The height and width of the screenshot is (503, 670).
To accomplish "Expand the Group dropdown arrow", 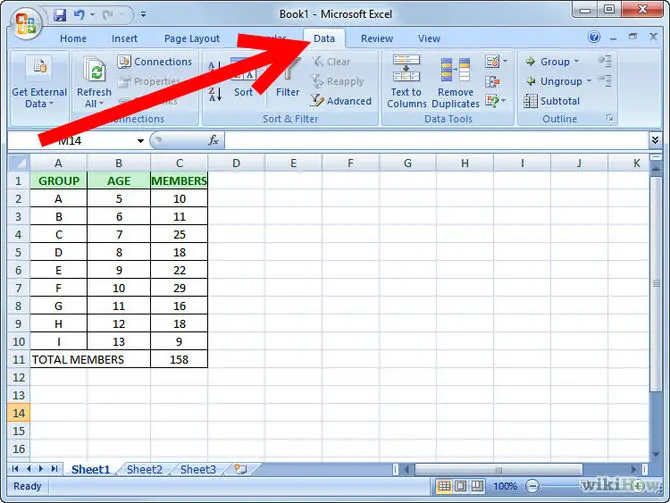I will (578, 62).
